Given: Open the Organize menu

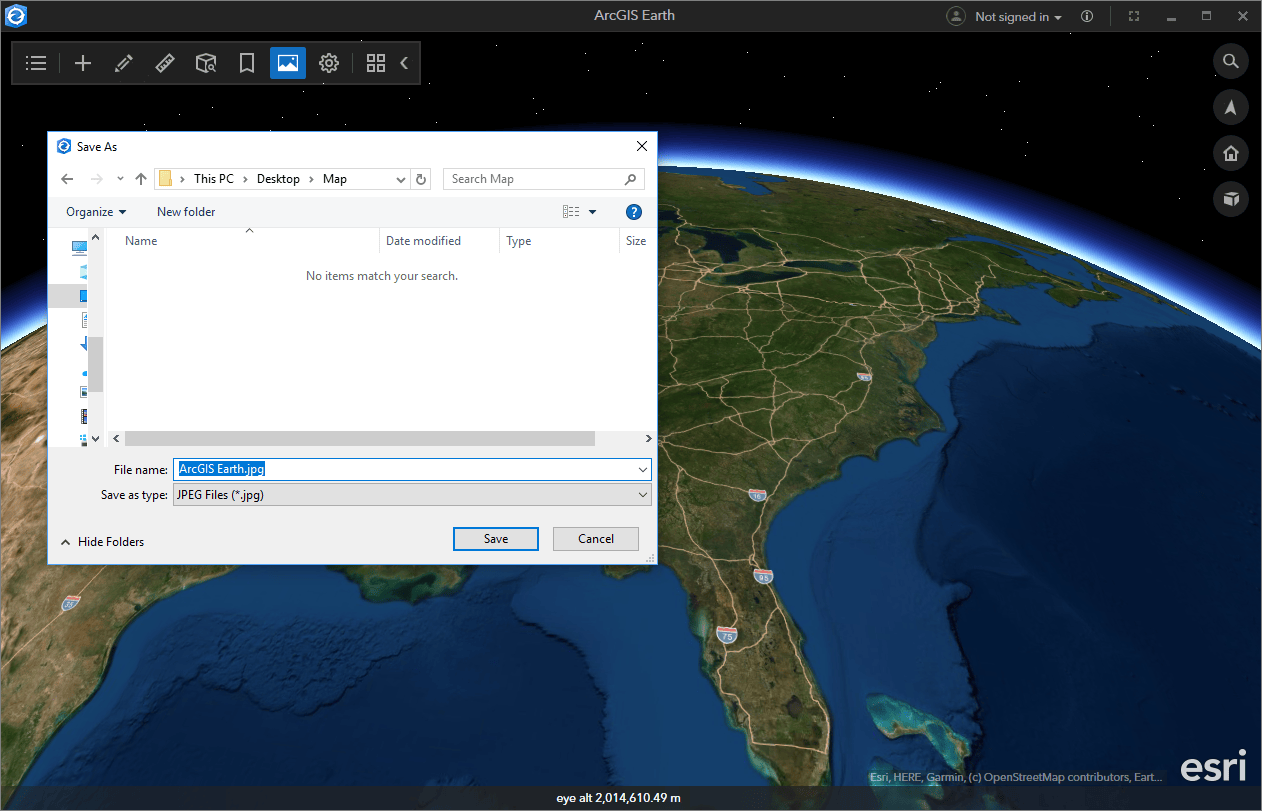Looking at the screenshot, I should (94, 211).
